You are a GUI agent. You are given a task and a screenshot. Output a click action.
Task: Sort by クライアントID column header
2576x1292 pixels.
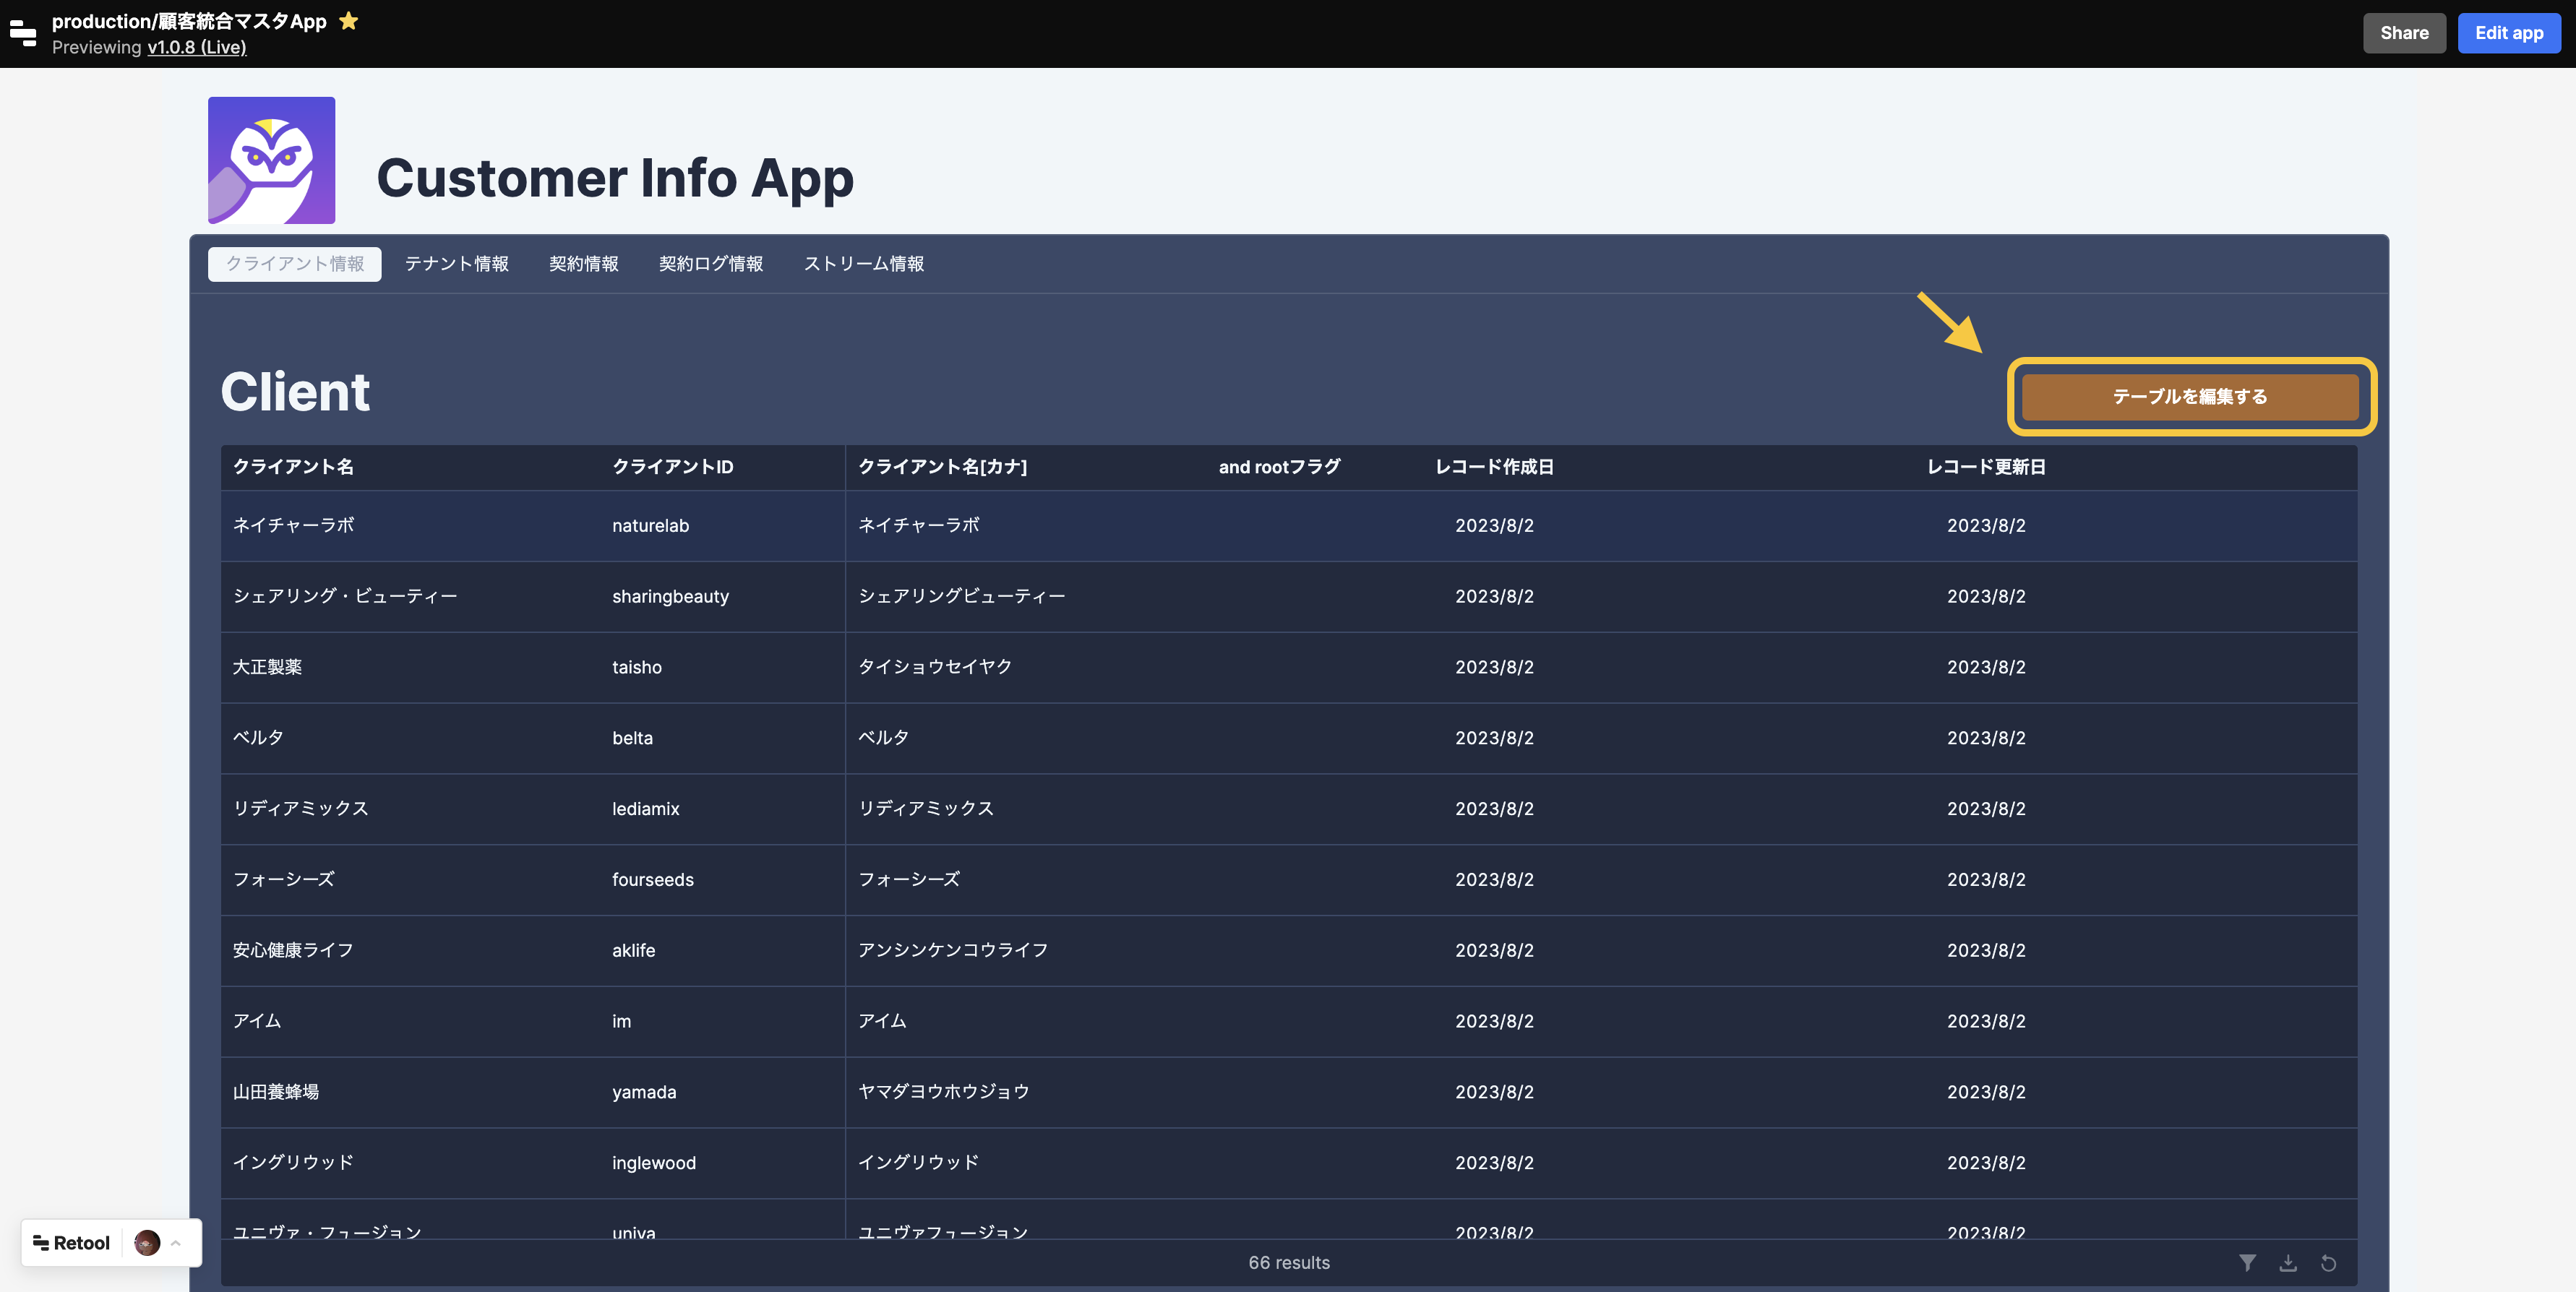tap(672, 467)
